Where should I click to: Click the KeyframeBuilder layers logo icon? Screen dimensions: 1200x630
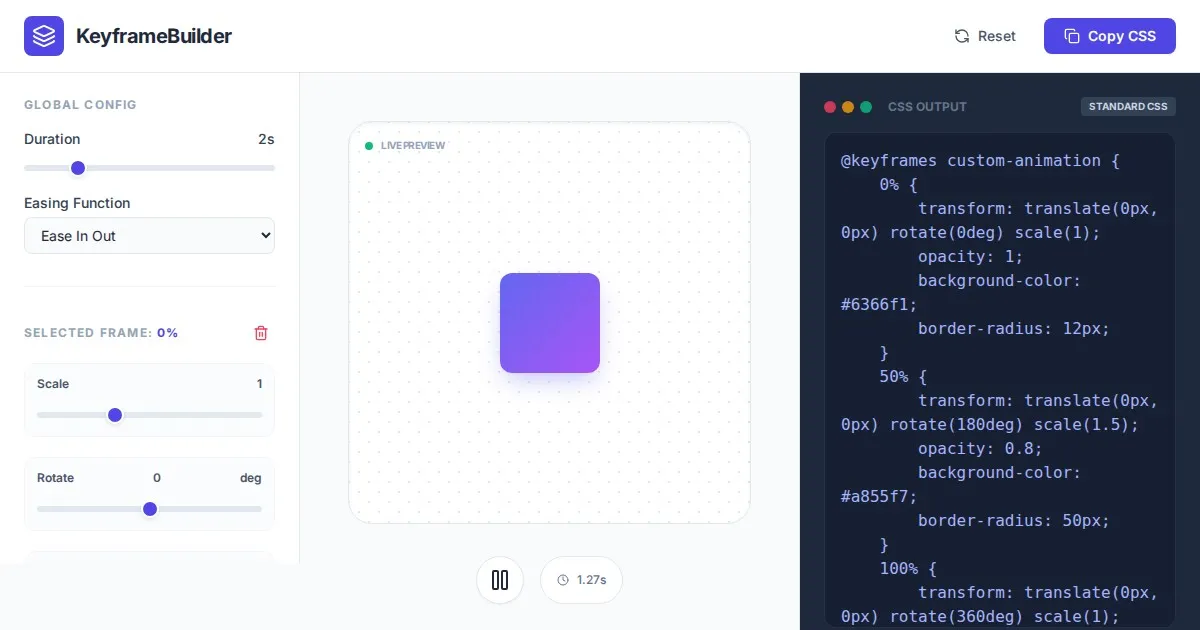(44, 36)
